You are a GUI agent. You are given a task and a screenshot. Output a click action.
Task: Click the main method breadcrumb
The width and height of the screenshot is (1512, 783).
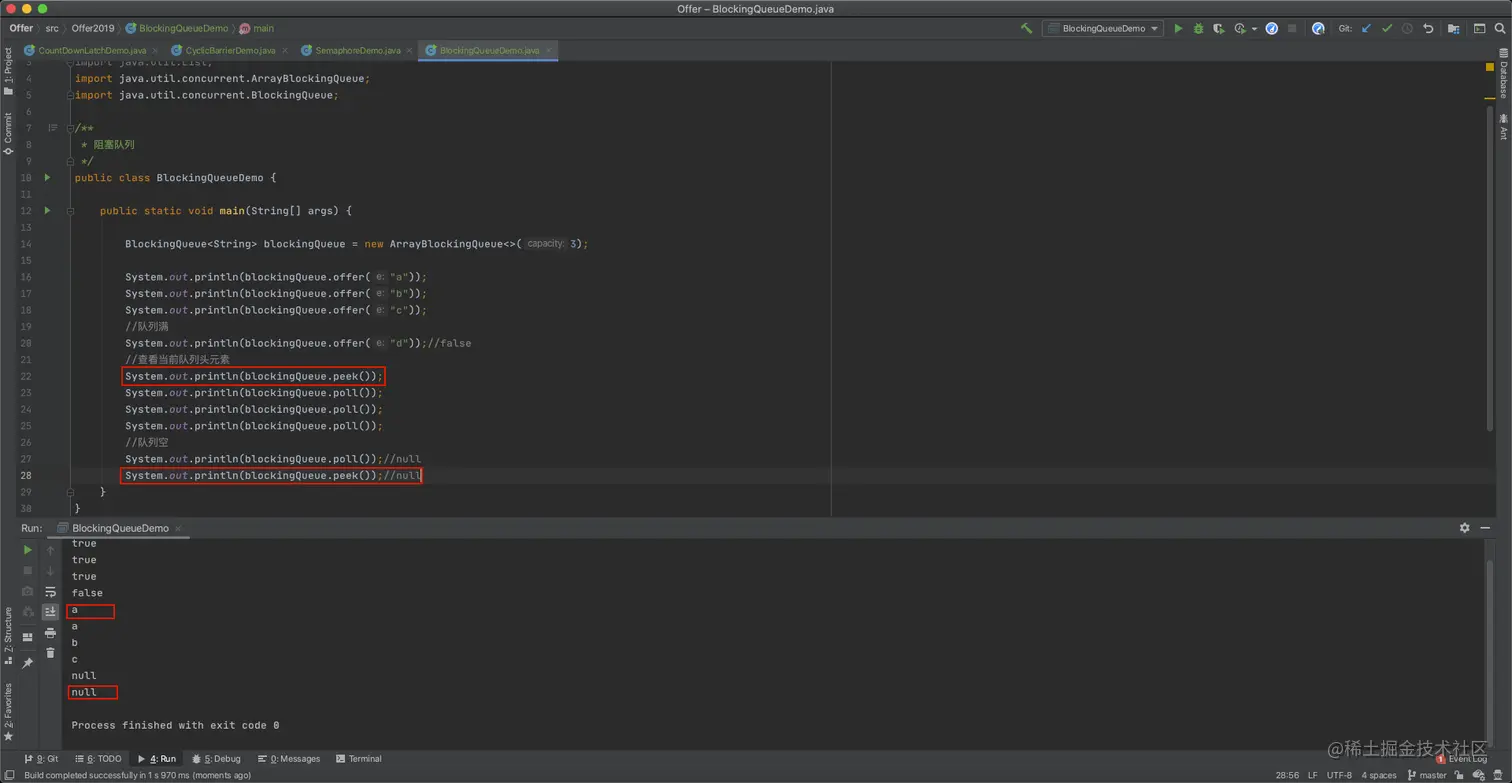(x=257, y=28)
